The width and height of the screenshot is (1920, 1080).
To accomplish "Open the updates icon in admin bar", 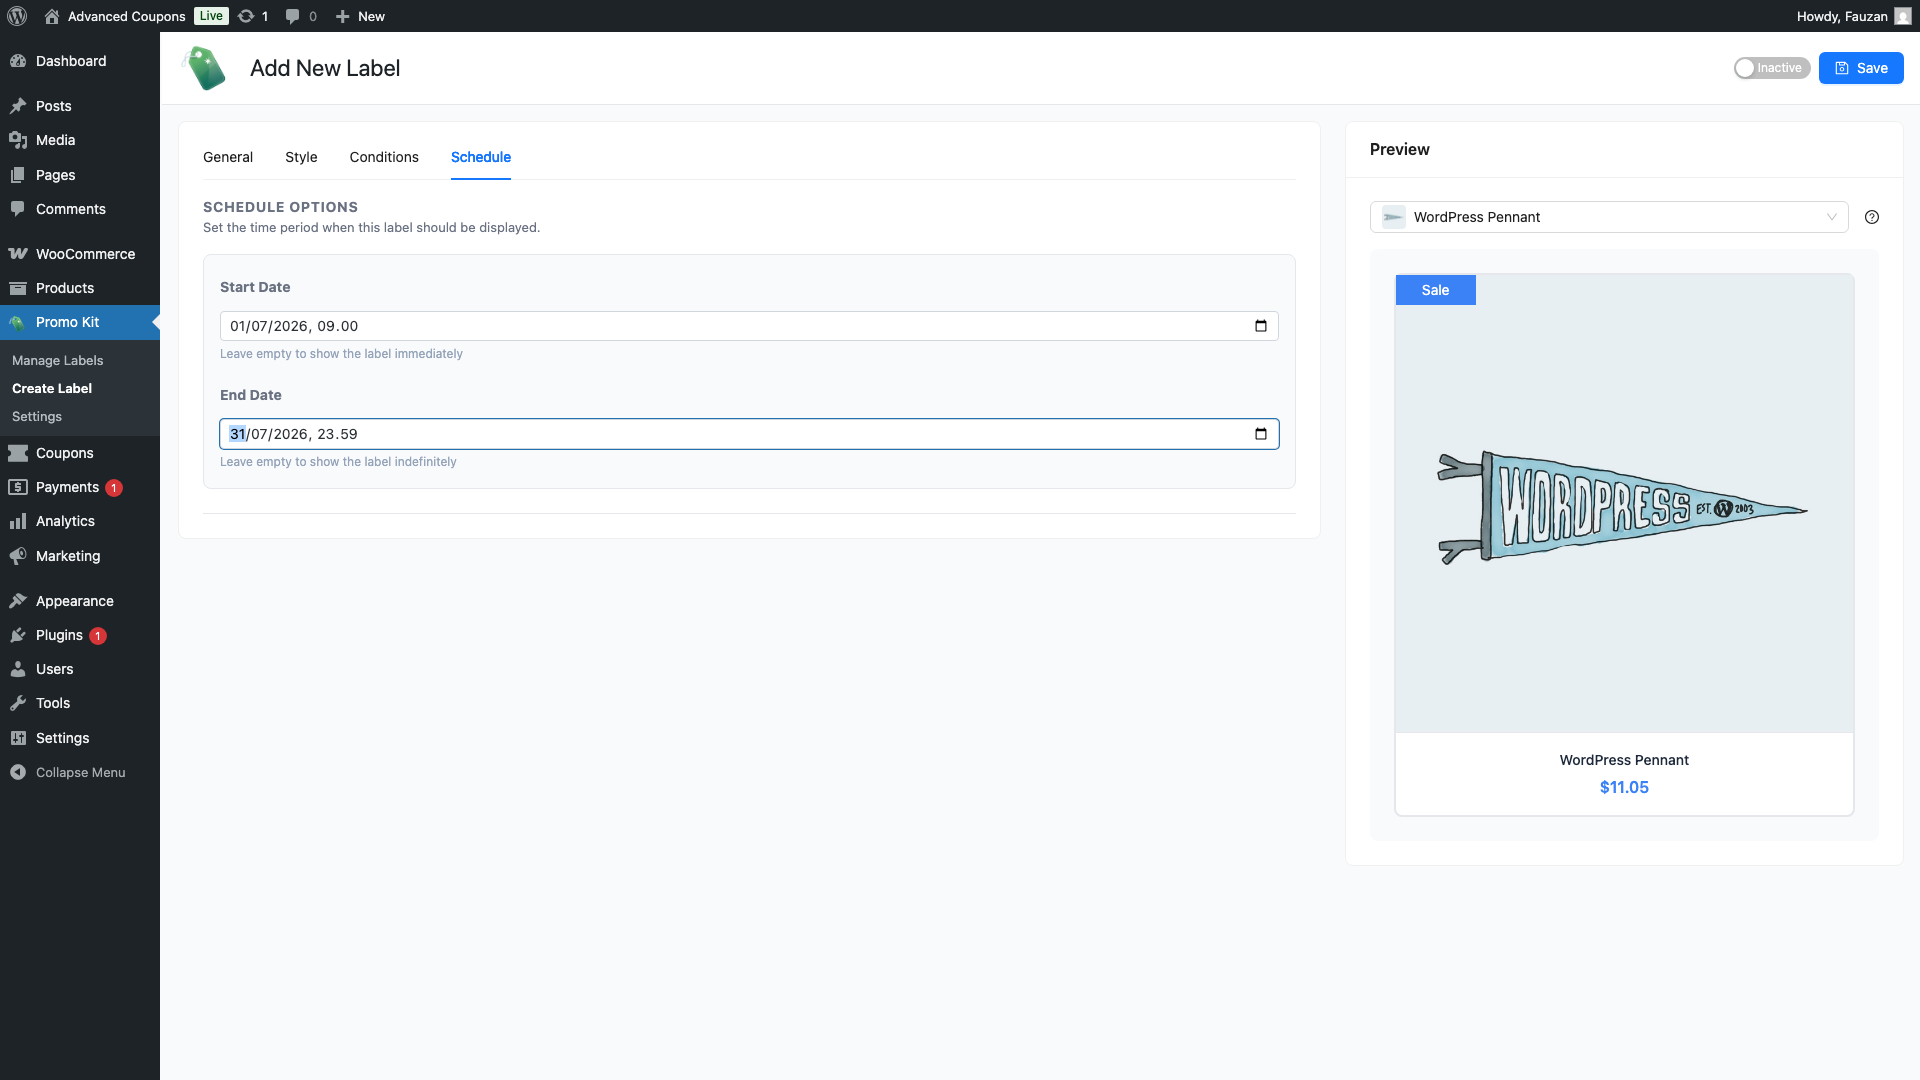I will [x=246, y=16].
